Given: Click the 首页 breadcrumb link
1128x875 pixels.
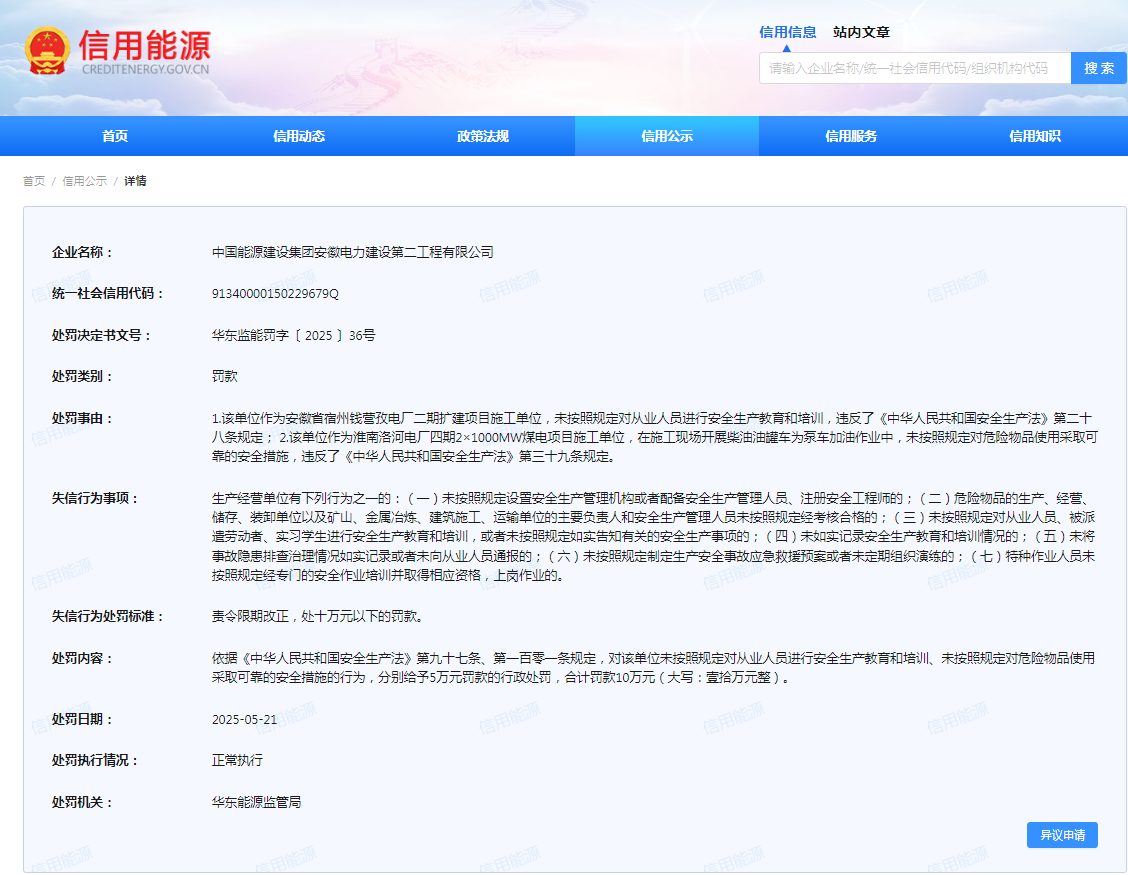Looking at the screenshot, I should (34, 181).
